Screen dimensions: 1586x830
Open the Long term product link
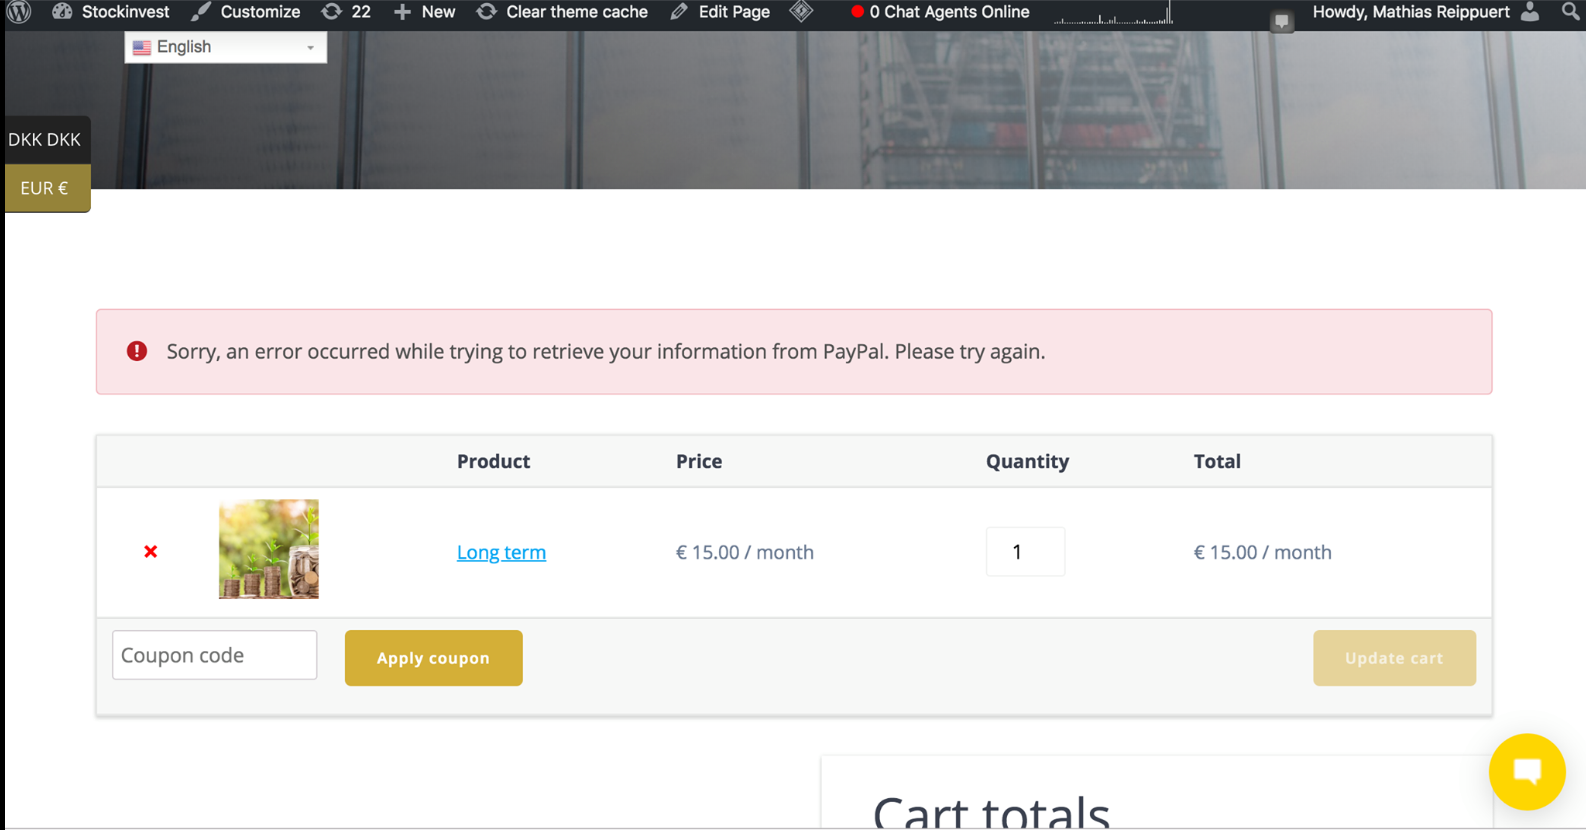click(x=501, y=552)
